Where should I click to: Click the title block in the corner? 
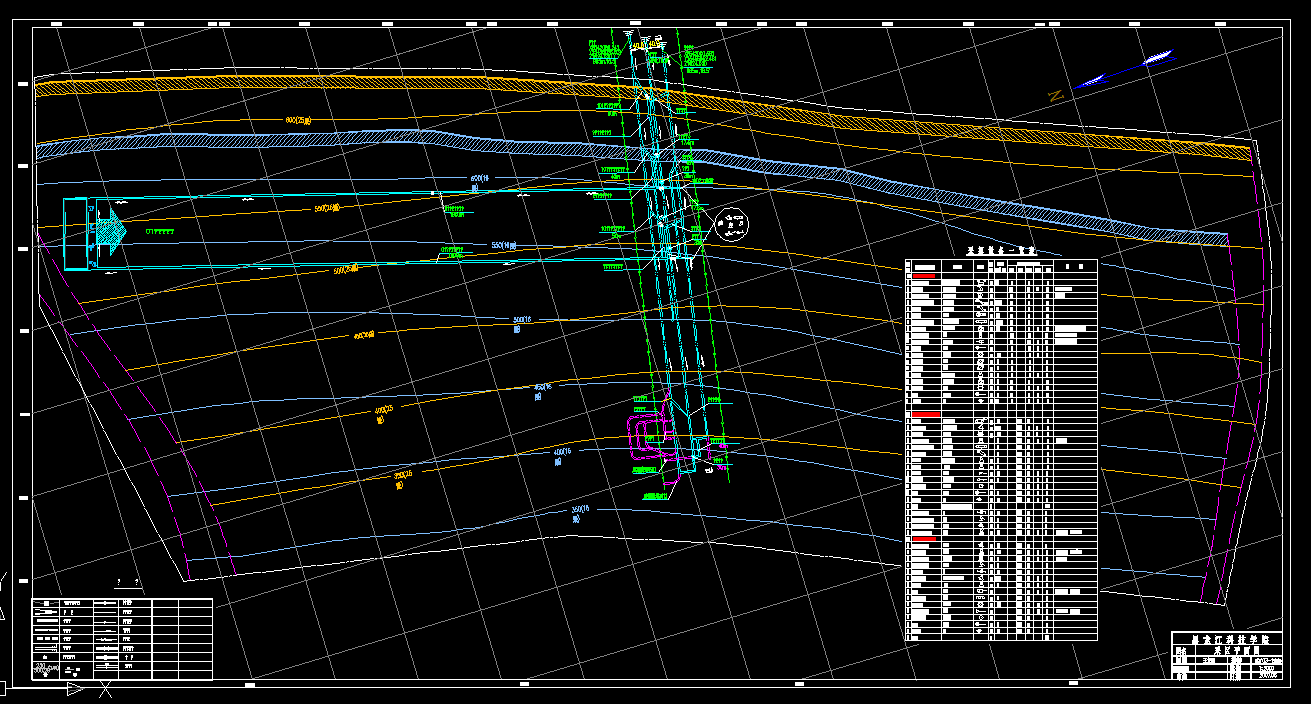tap(1226, 656)
